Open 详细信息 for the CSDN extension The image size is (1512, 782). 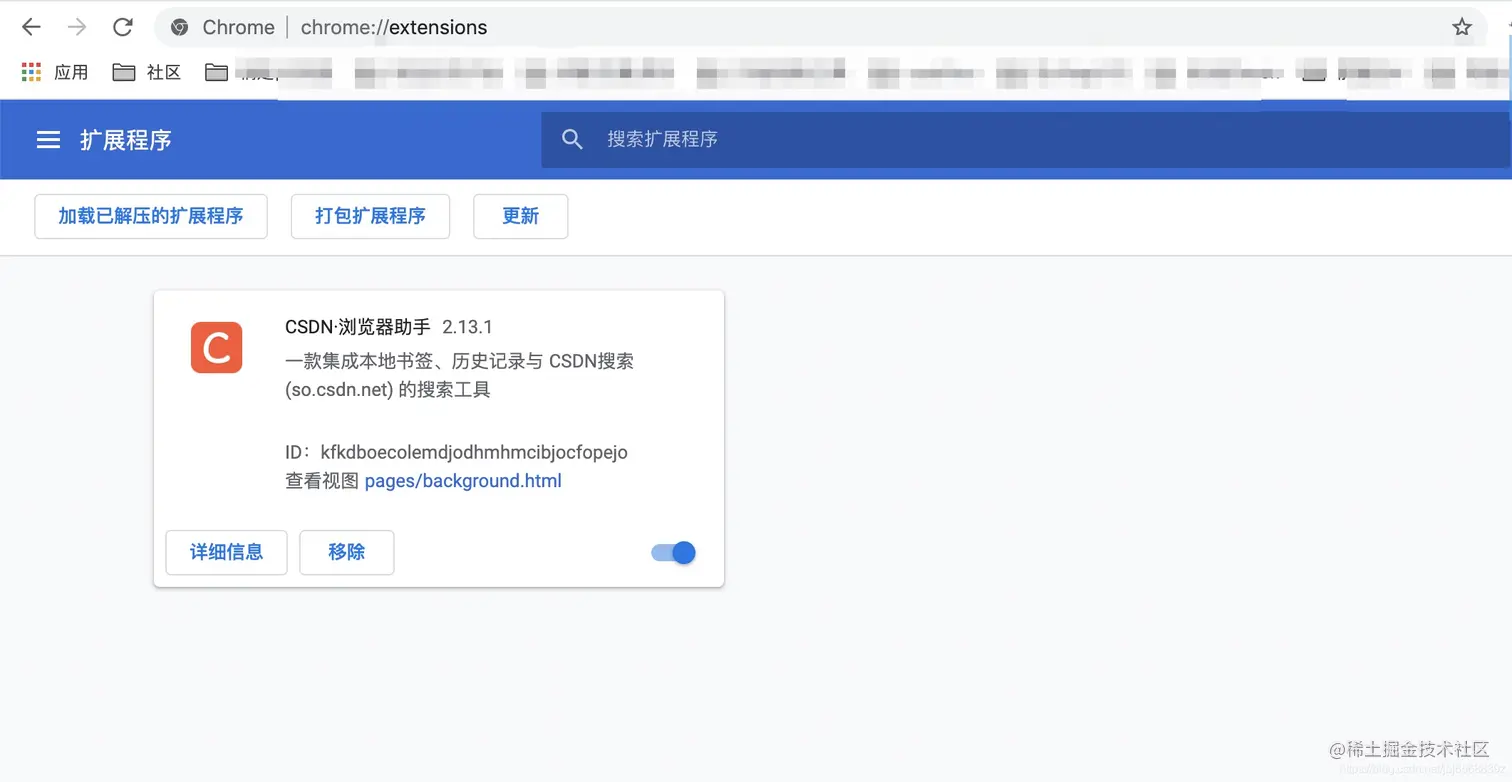(227, 552)
